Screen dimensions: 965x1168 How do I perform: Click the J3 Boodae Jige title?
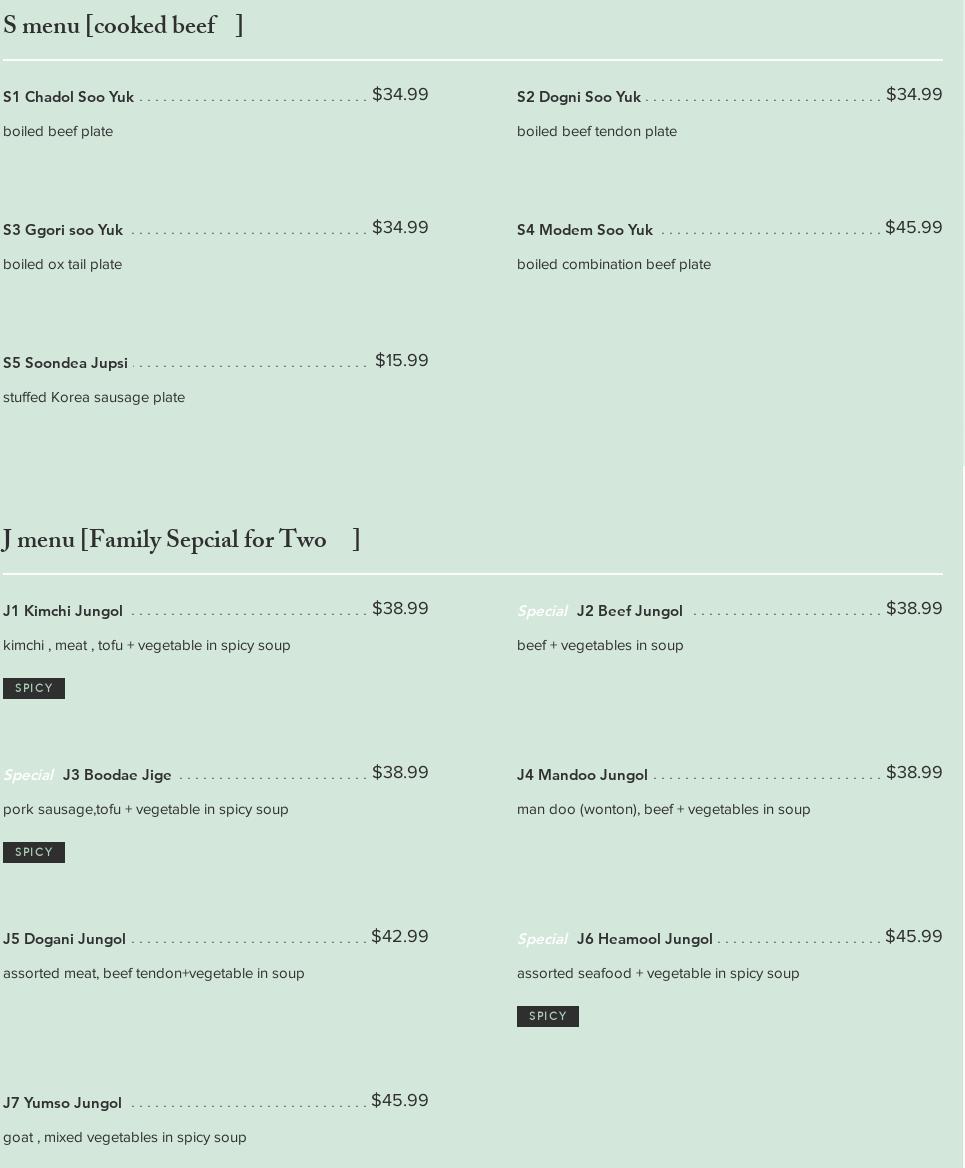point(117,775)
